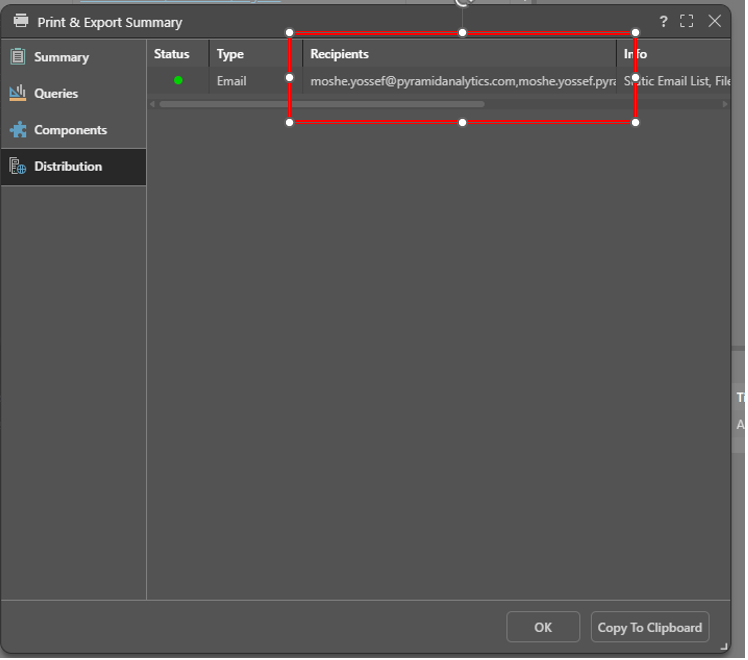Click the Queries chart icon

pos(18,93)
